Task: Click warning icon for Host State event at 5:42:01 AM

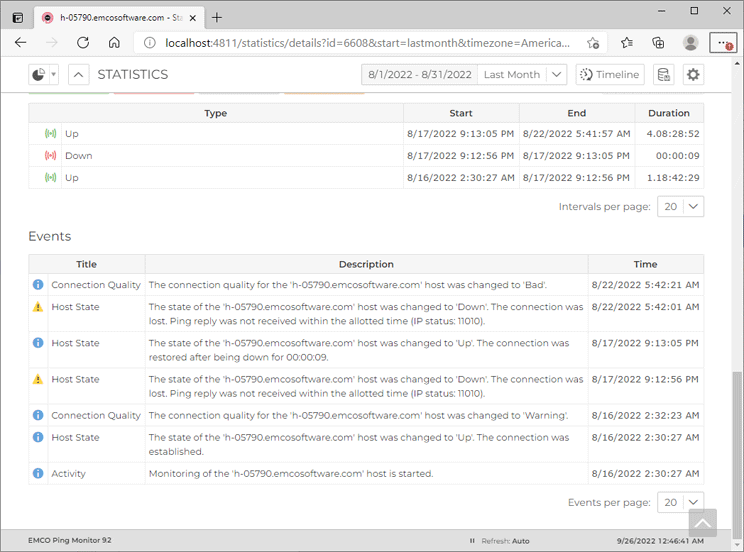Action: click(x=38, y=307)
